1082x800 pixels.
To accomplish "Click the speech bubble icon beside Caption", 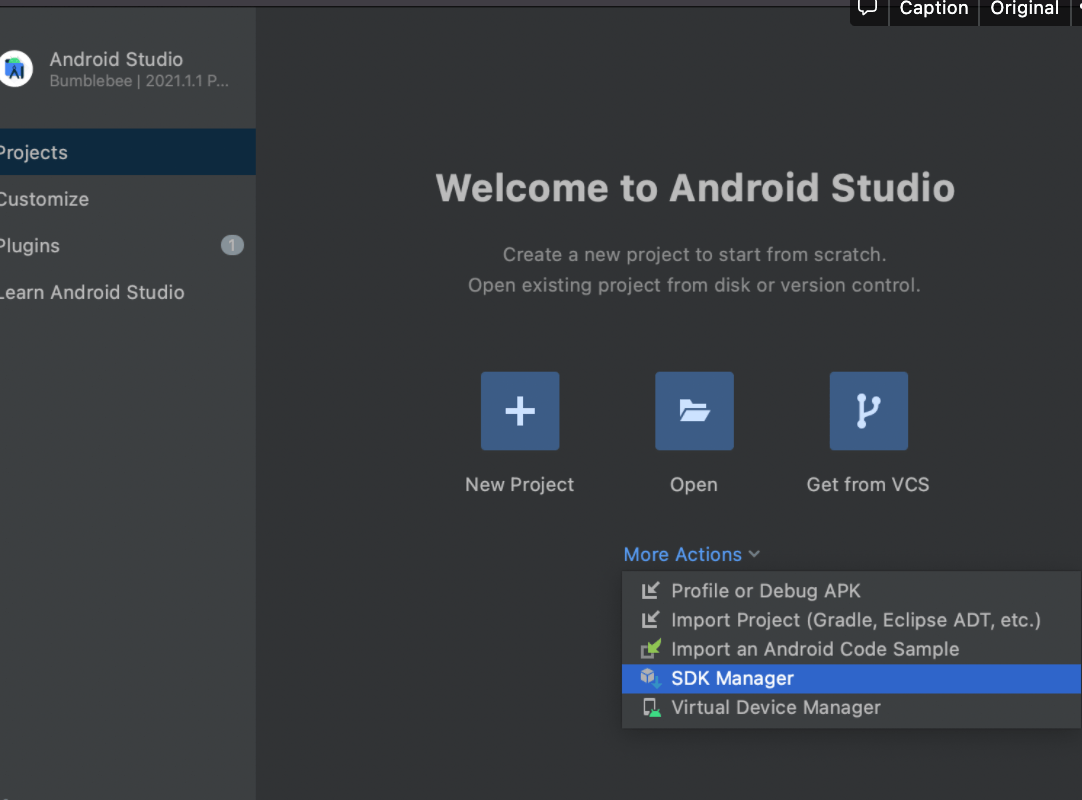I will (867, 8).
